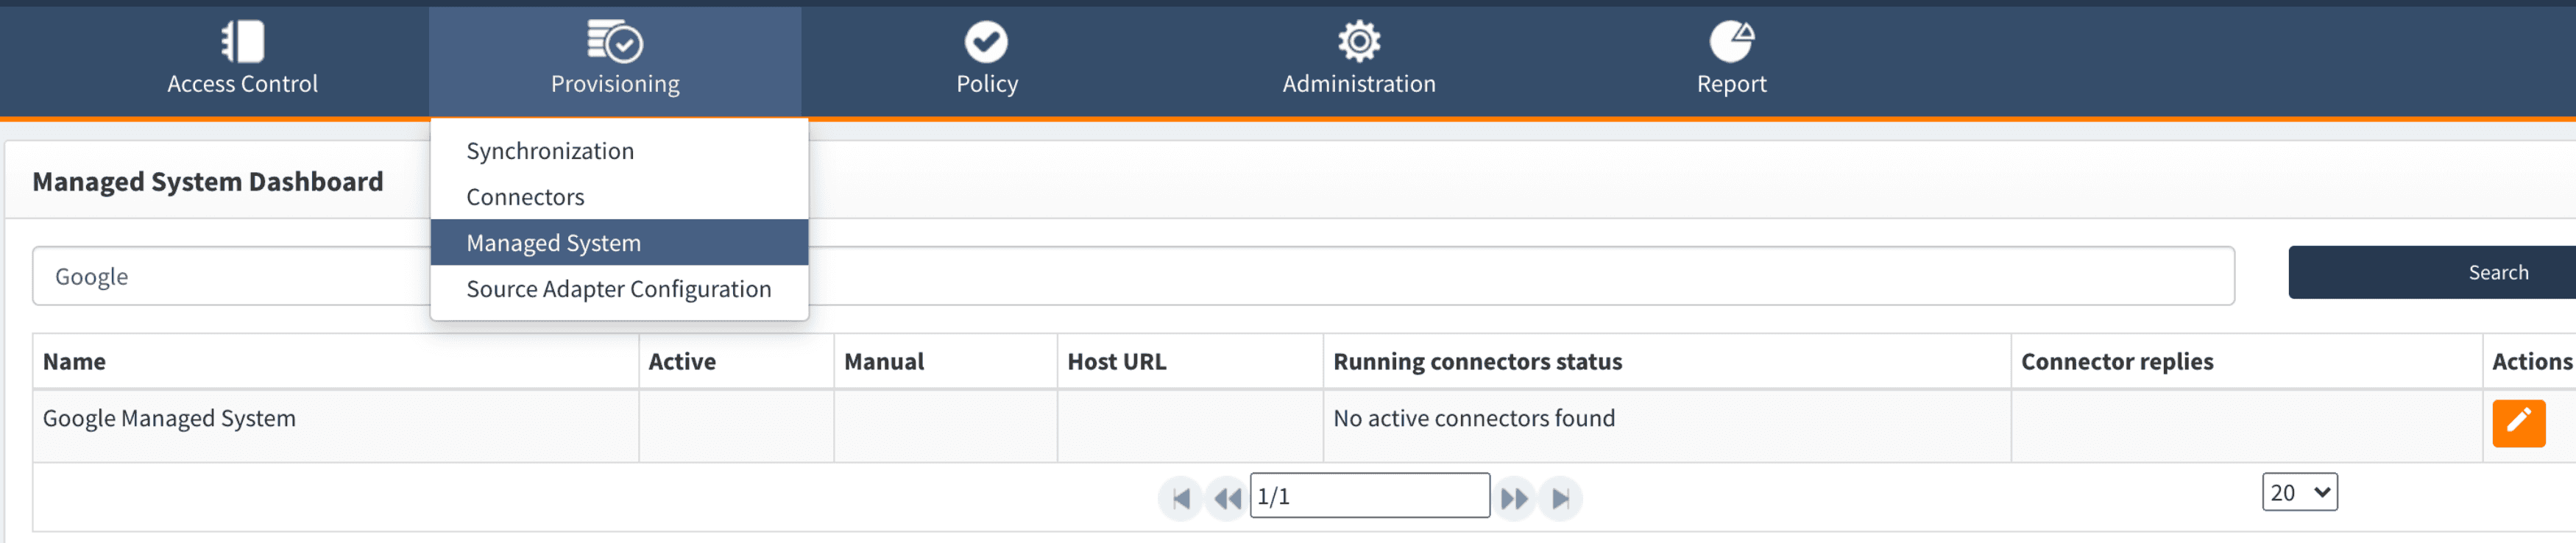The height and width of the screenshot is (543, 2576).
Task: Select Connectors from the Provisioning menu
Action: [x=525, y=197]
